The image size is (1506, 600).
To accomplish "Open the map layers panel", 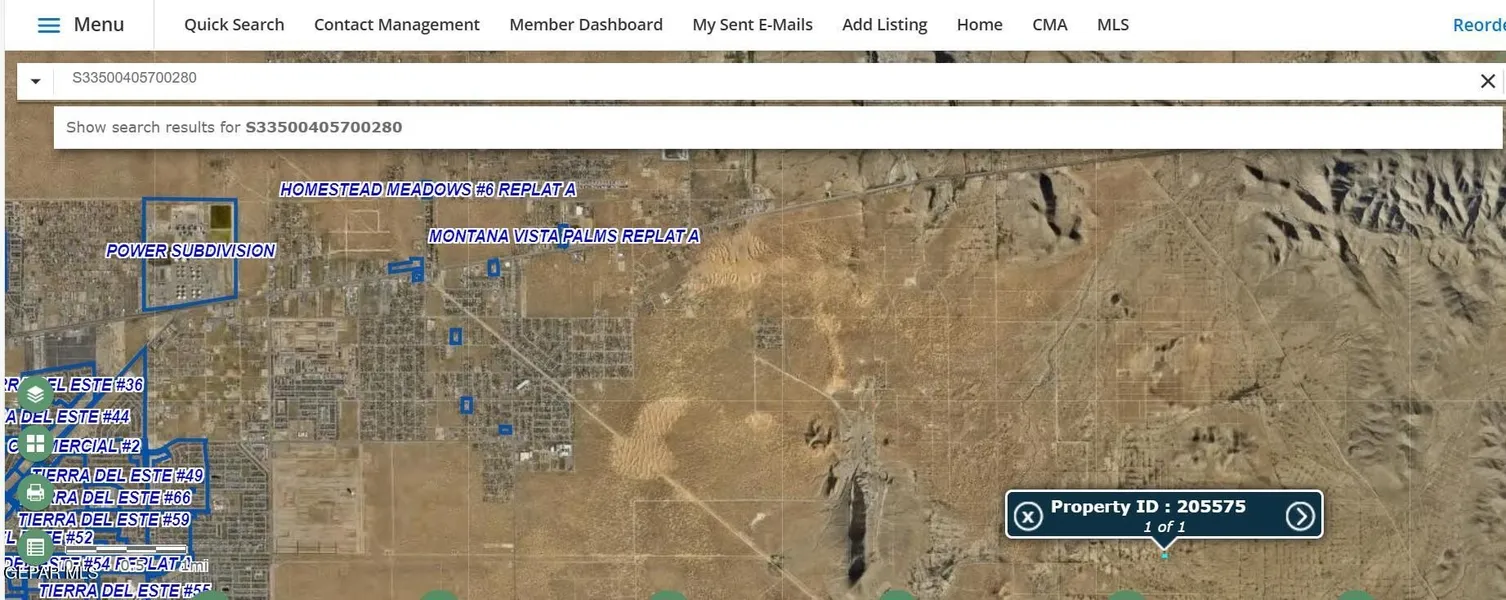I will [x=35, y=395].
